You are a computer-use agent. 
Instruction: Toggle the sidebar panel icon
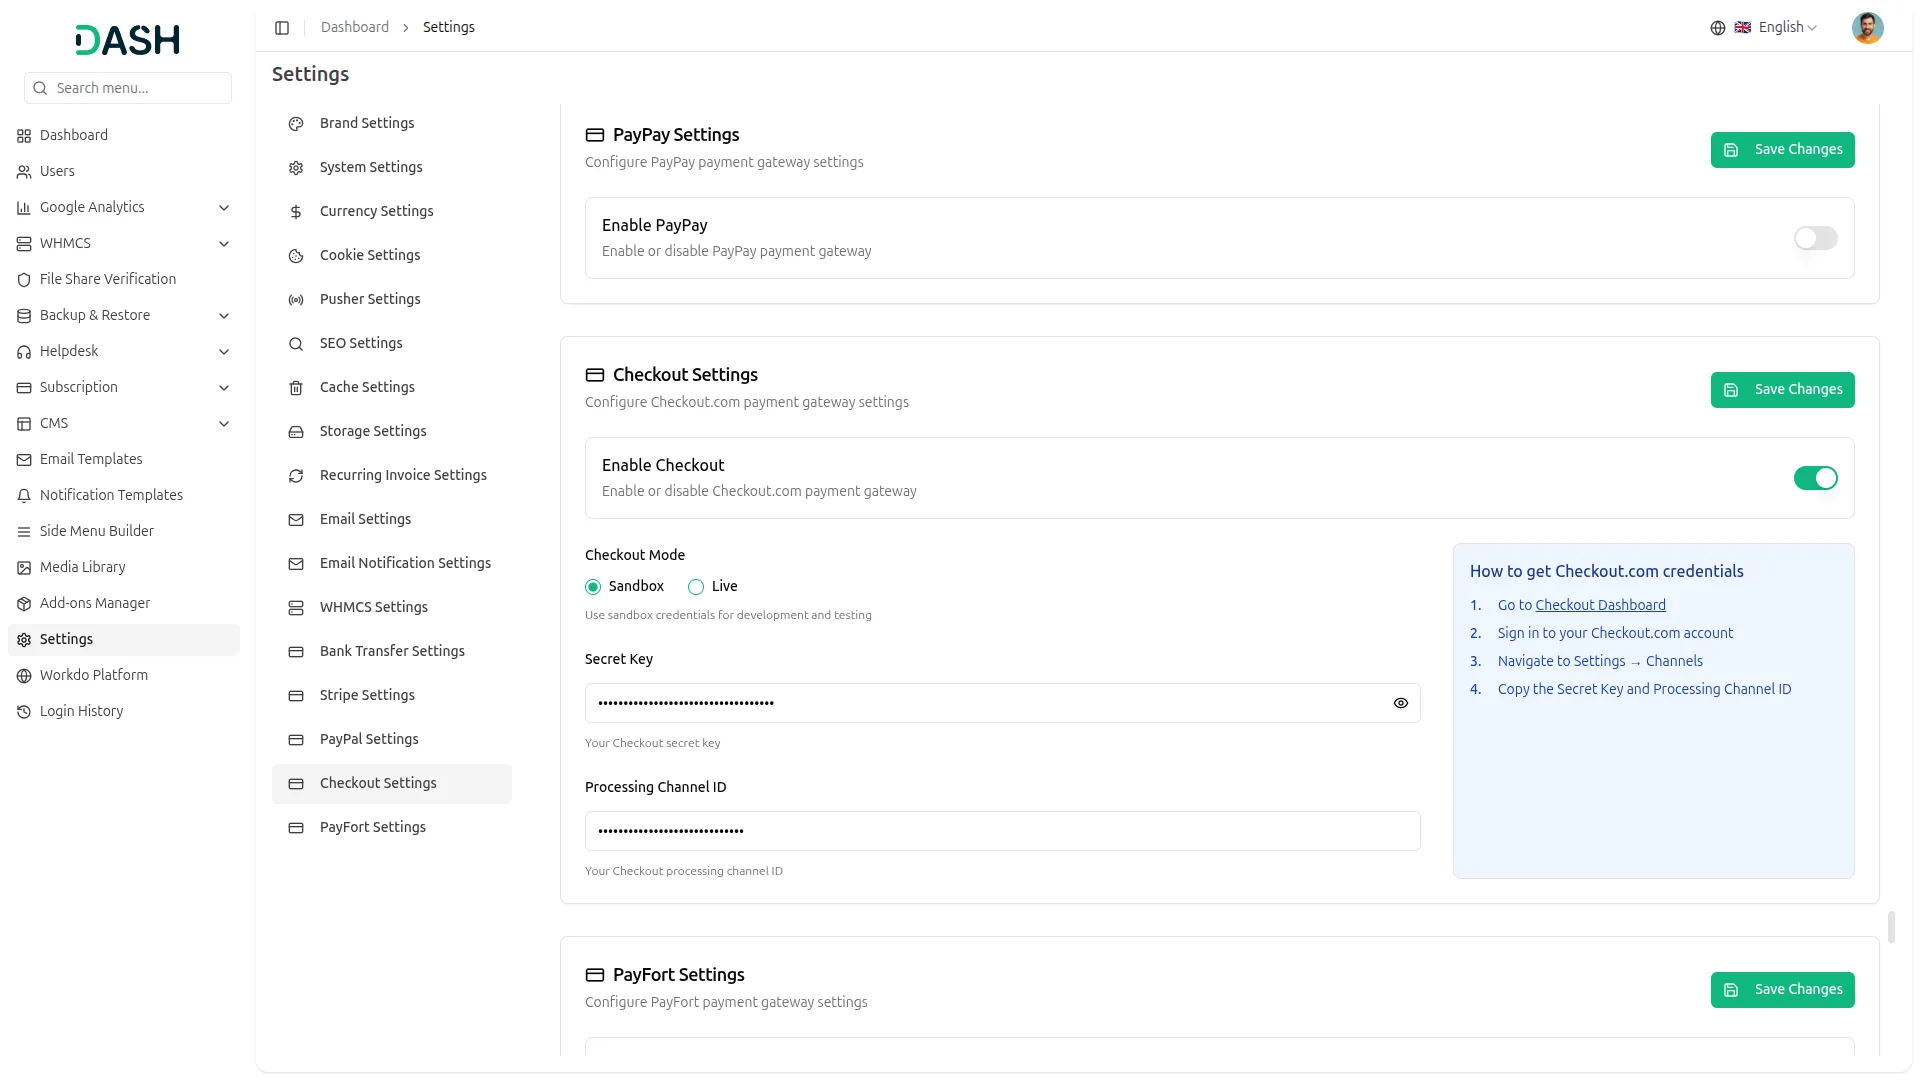pyautogui.click(x=282, y=28)
